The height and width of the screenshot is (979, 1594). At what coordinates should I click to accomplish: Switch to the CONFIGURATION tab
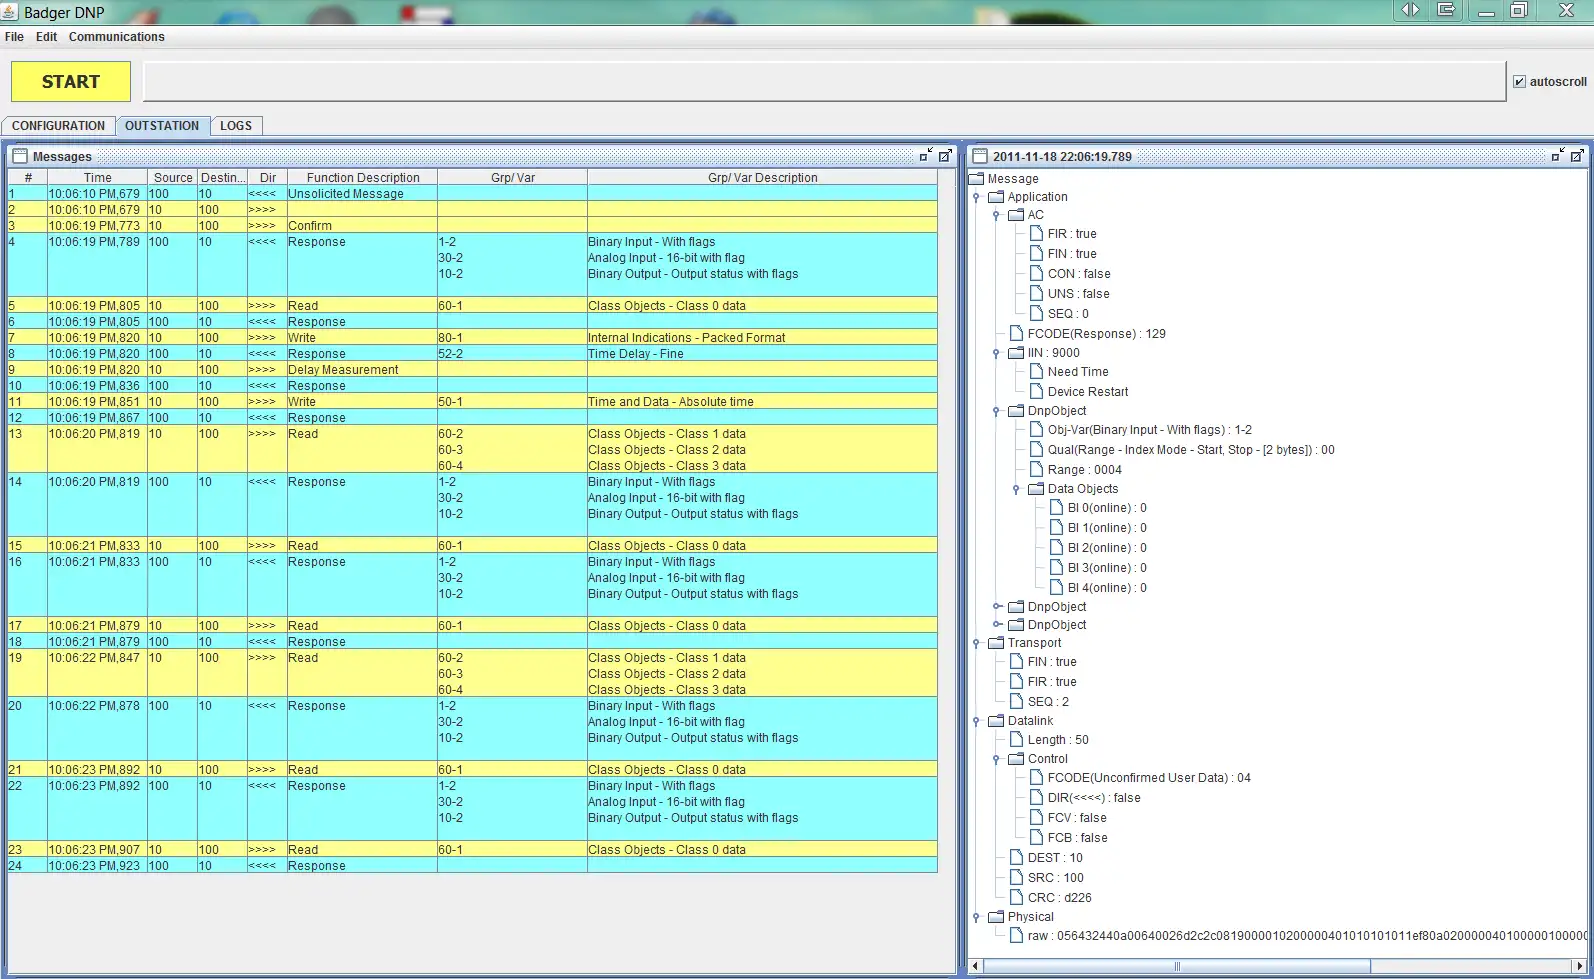58,126
